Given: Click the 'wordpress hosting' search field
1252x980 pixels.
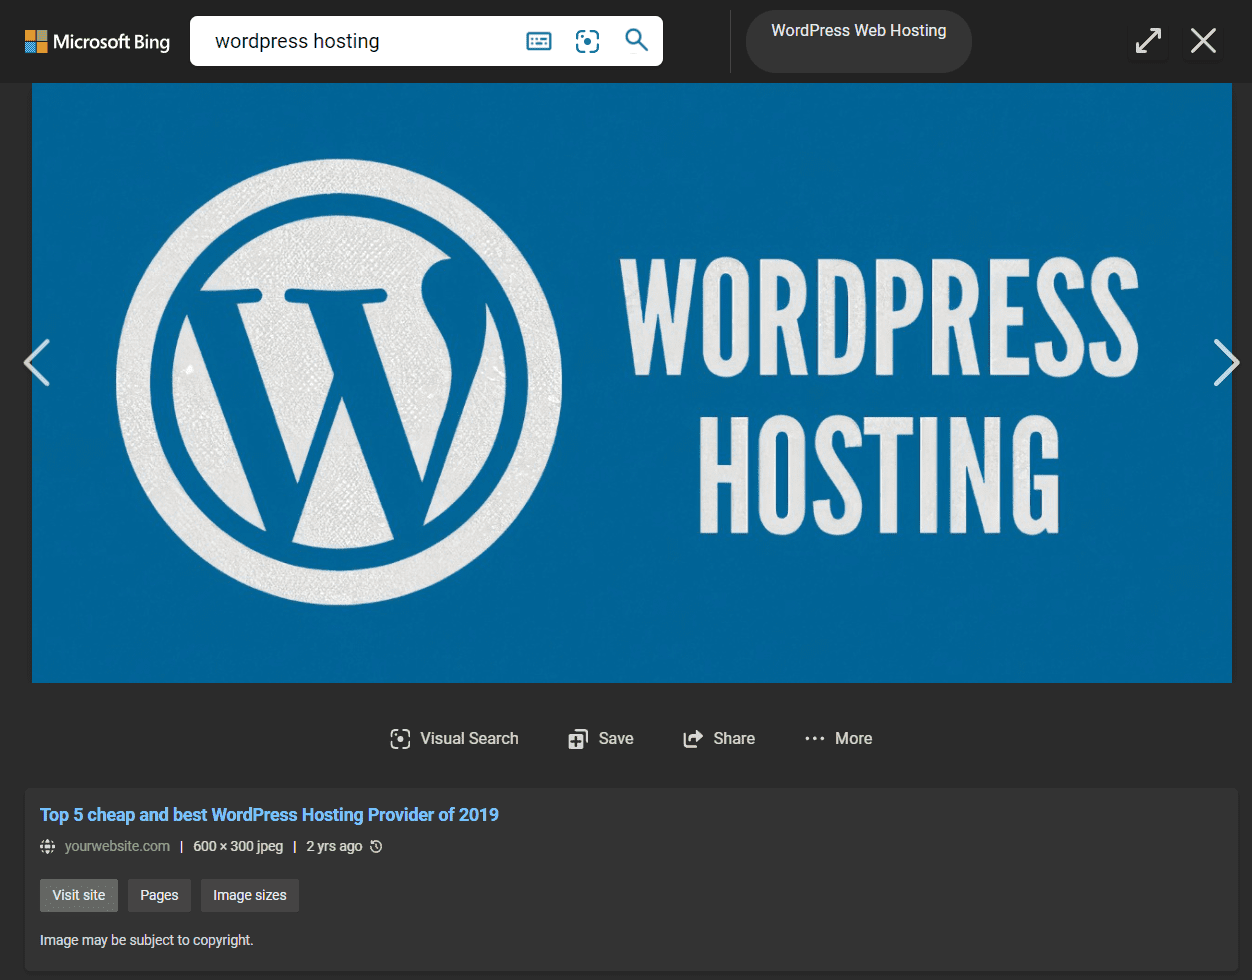Looking at the screenshot, I should [x=360, y=41].
